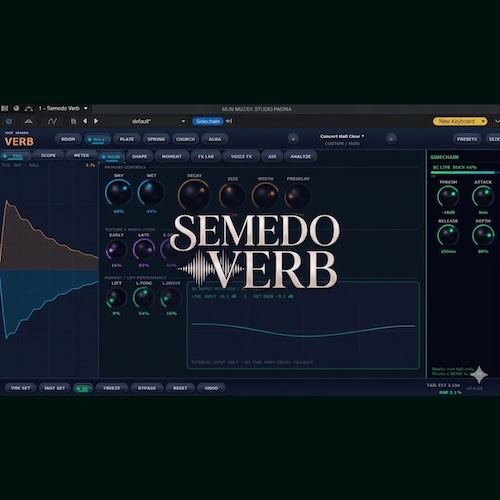Image resolution: width=500 pixels, height=500 pixels.
Task: Click the SC LIVE DUCK level bar
Action: click(x=465, y=173)
